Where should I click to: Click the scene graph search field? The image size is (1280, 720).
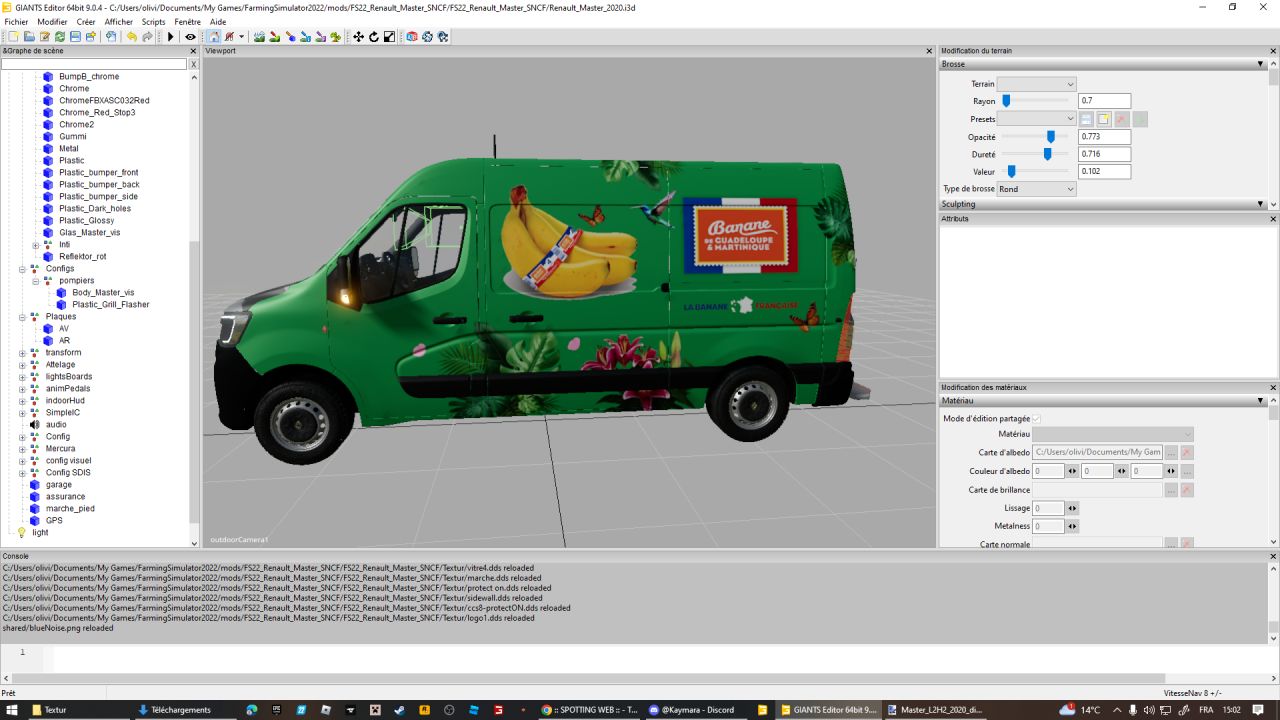[94, 64]
